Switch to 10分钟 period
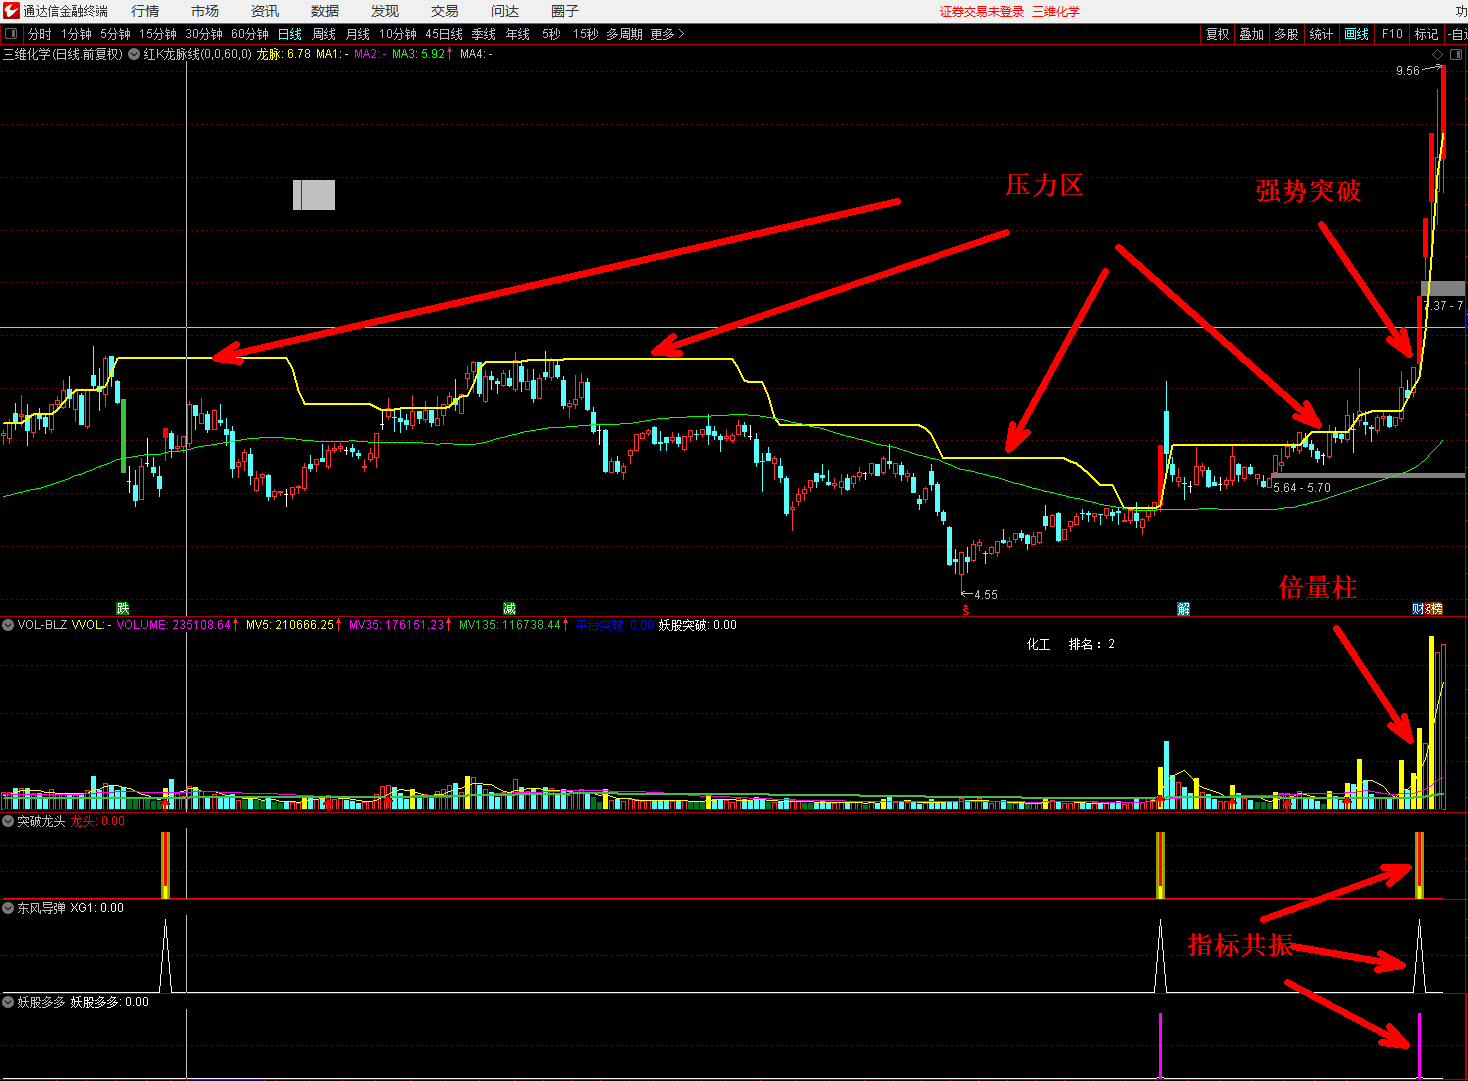Viewport: 1468px width, 1081px height. click(x=398, y=34)
